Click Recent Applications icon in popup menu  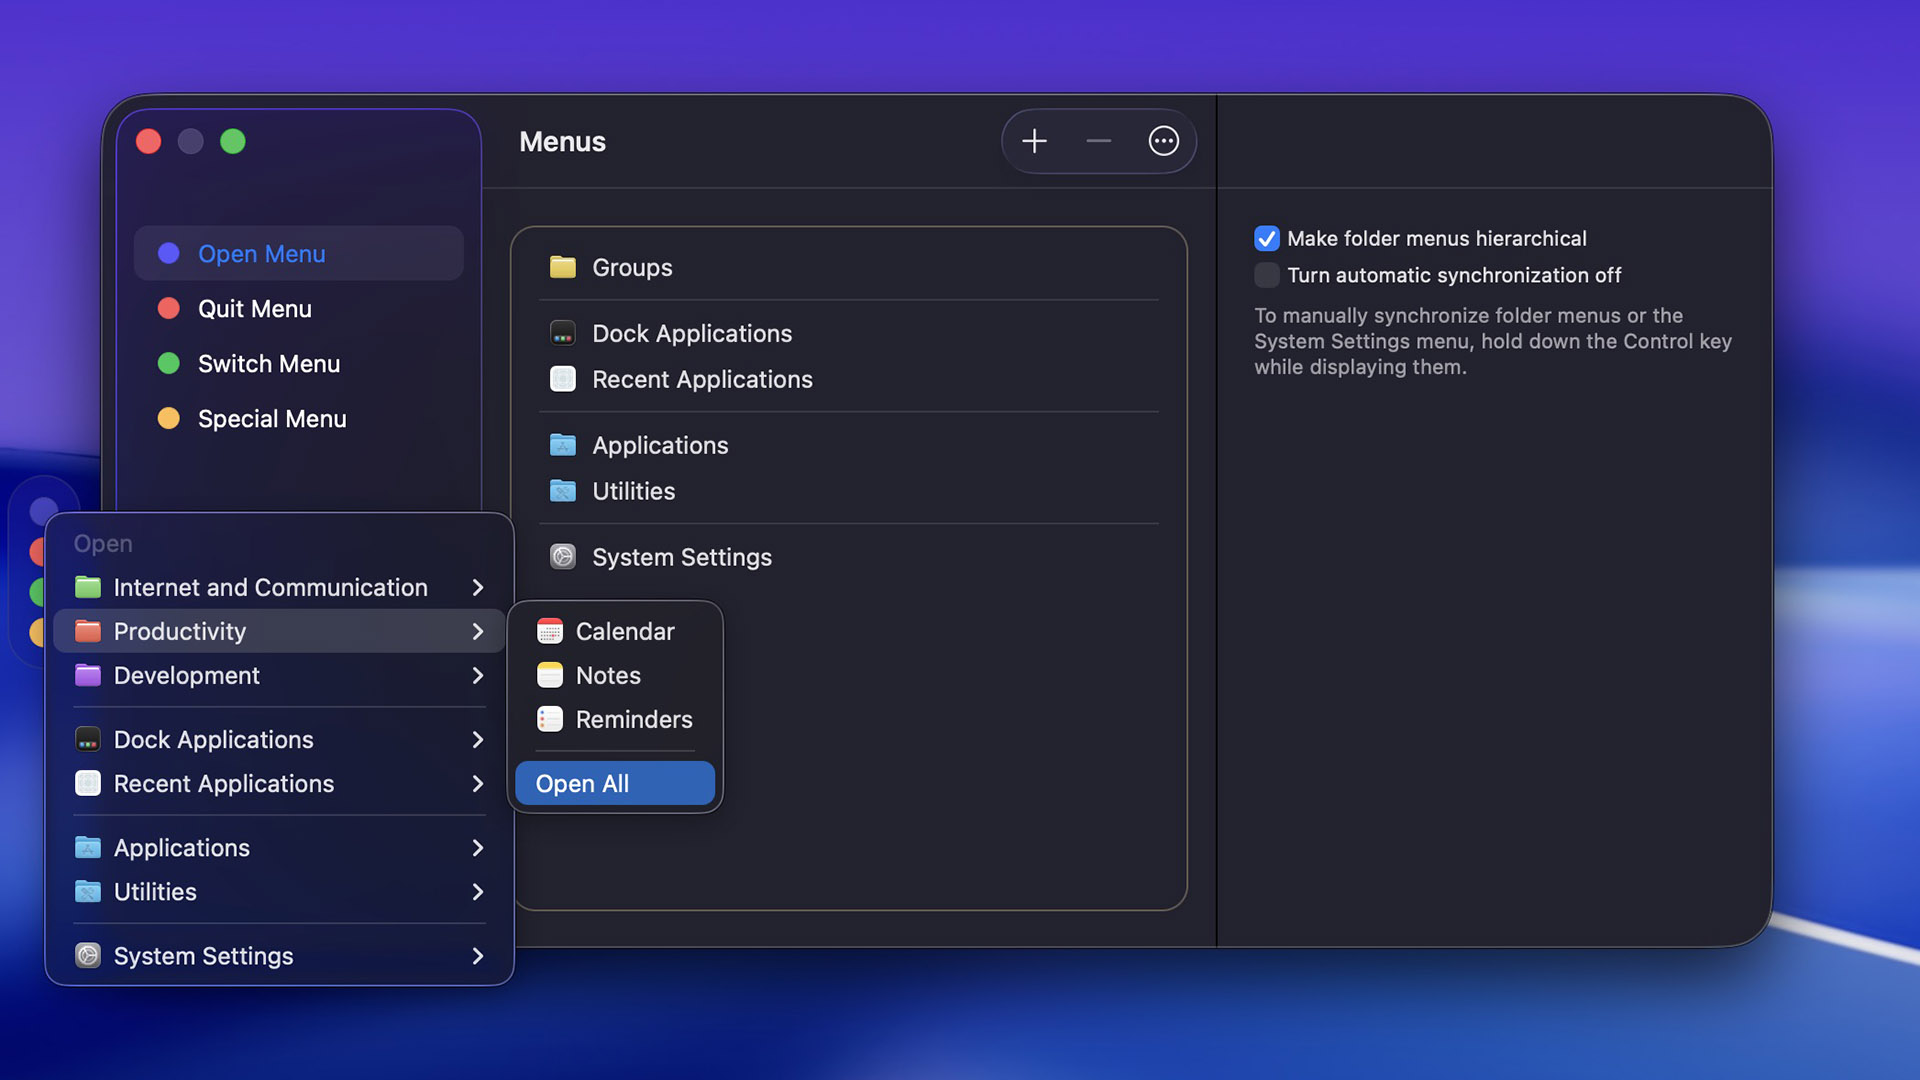[88, 783]
